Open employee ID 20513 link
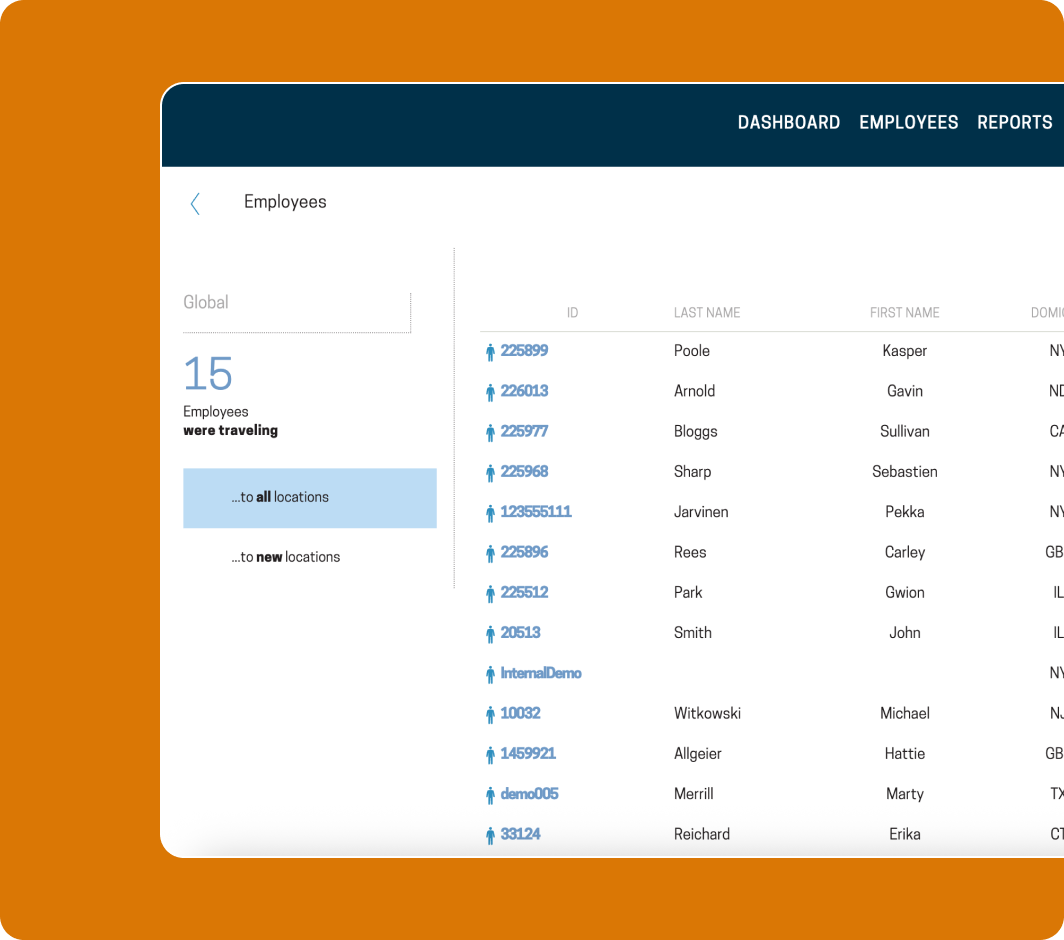Image resolution: width=1064 pixels, height=940 pixels. point(520,633)
